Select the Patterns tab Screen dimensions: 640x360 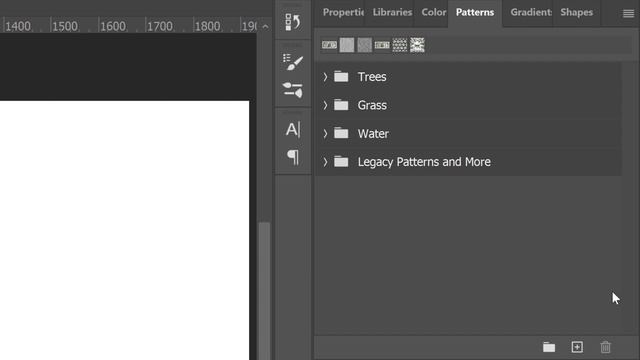tap(475, 12)
